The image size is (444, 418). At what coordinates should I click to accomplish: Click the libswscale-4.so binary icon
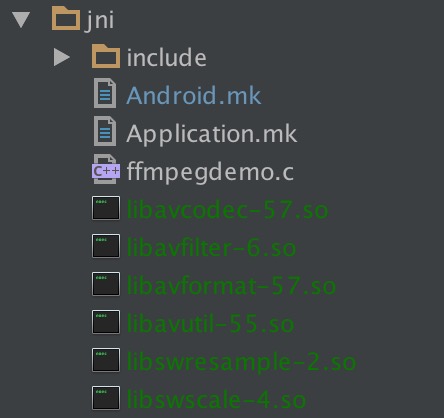pyautogui.click(x=106, y=398)
